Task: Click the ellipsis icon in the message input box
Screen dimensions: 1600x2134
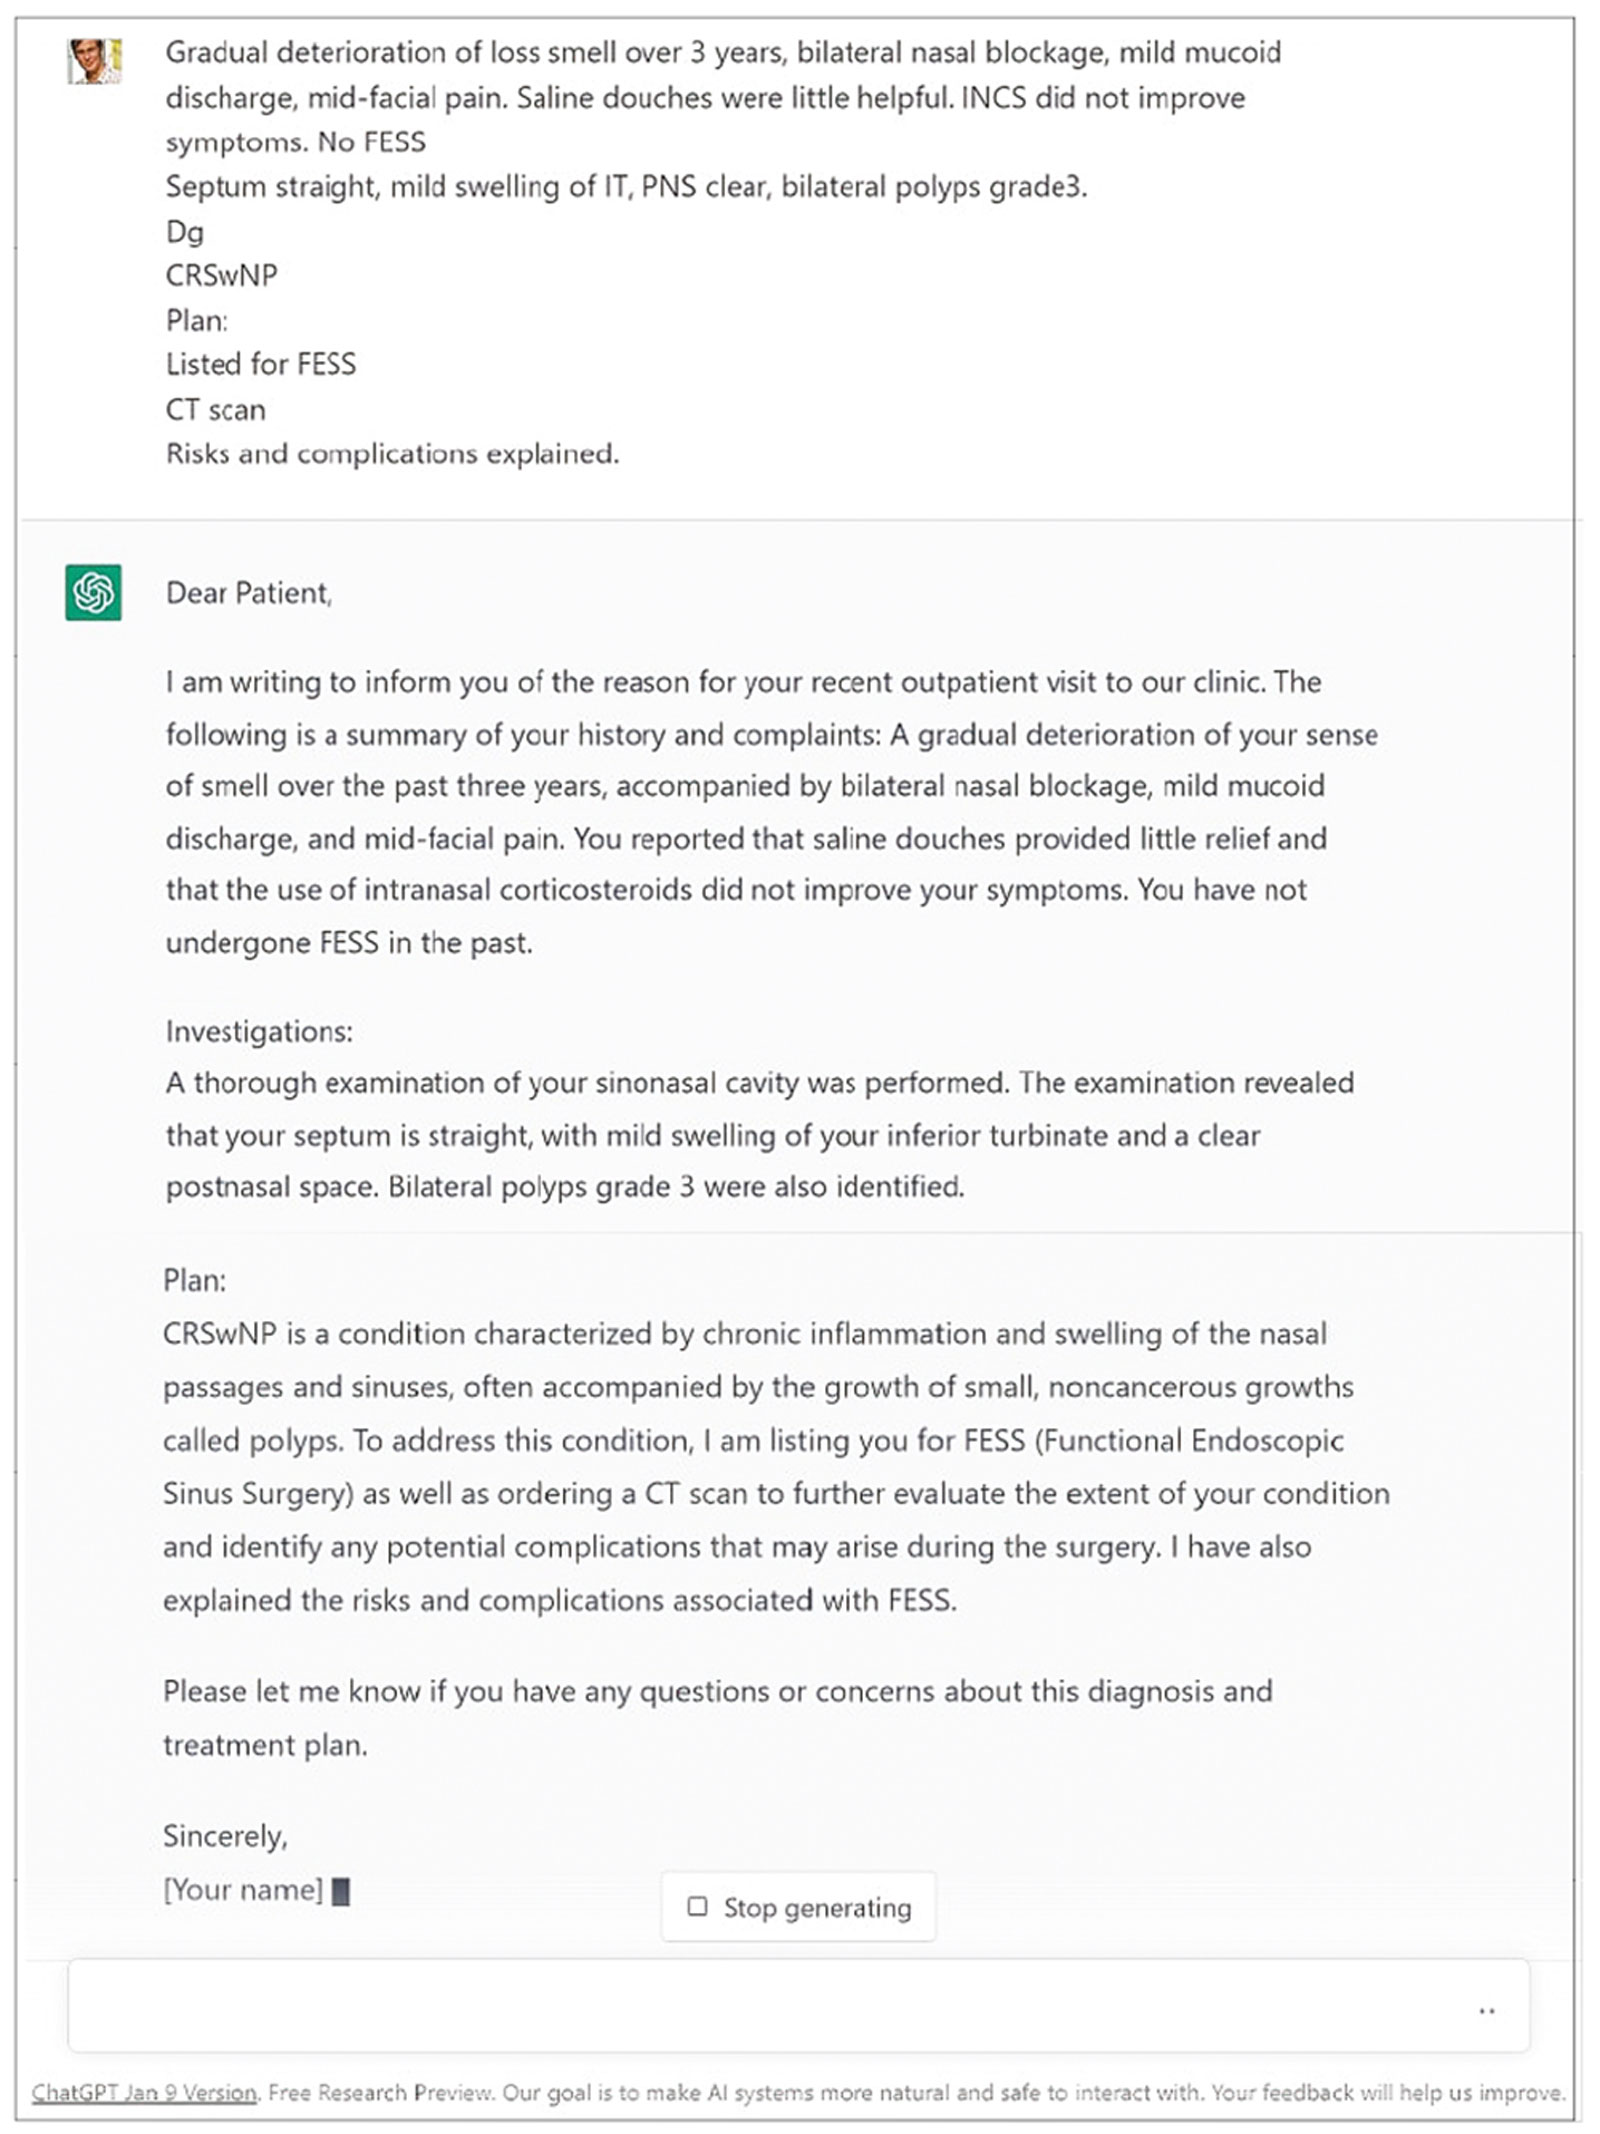Action: pyautogui.click(x=1487, y=2013)
